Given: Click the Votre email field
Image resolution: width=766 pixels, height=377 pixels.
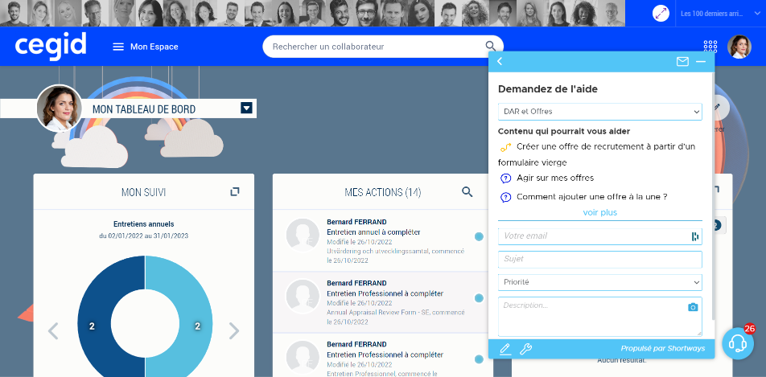Looking at the screenshot, I should pyautogui.click(x=600, y=236).
